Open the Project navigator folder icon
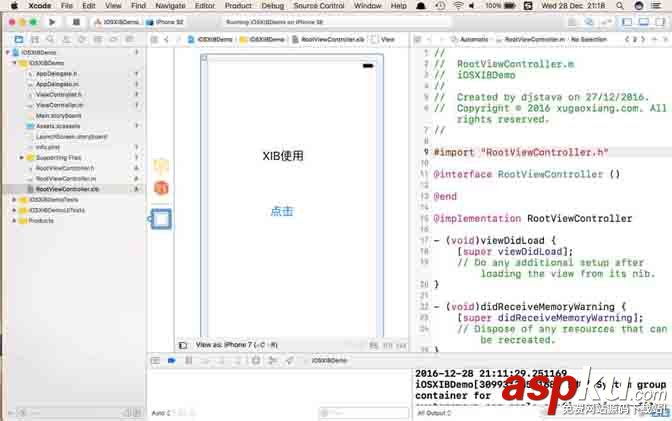This screenshot has width=672, height=421. pyautogui.click(x=18, y=39)
